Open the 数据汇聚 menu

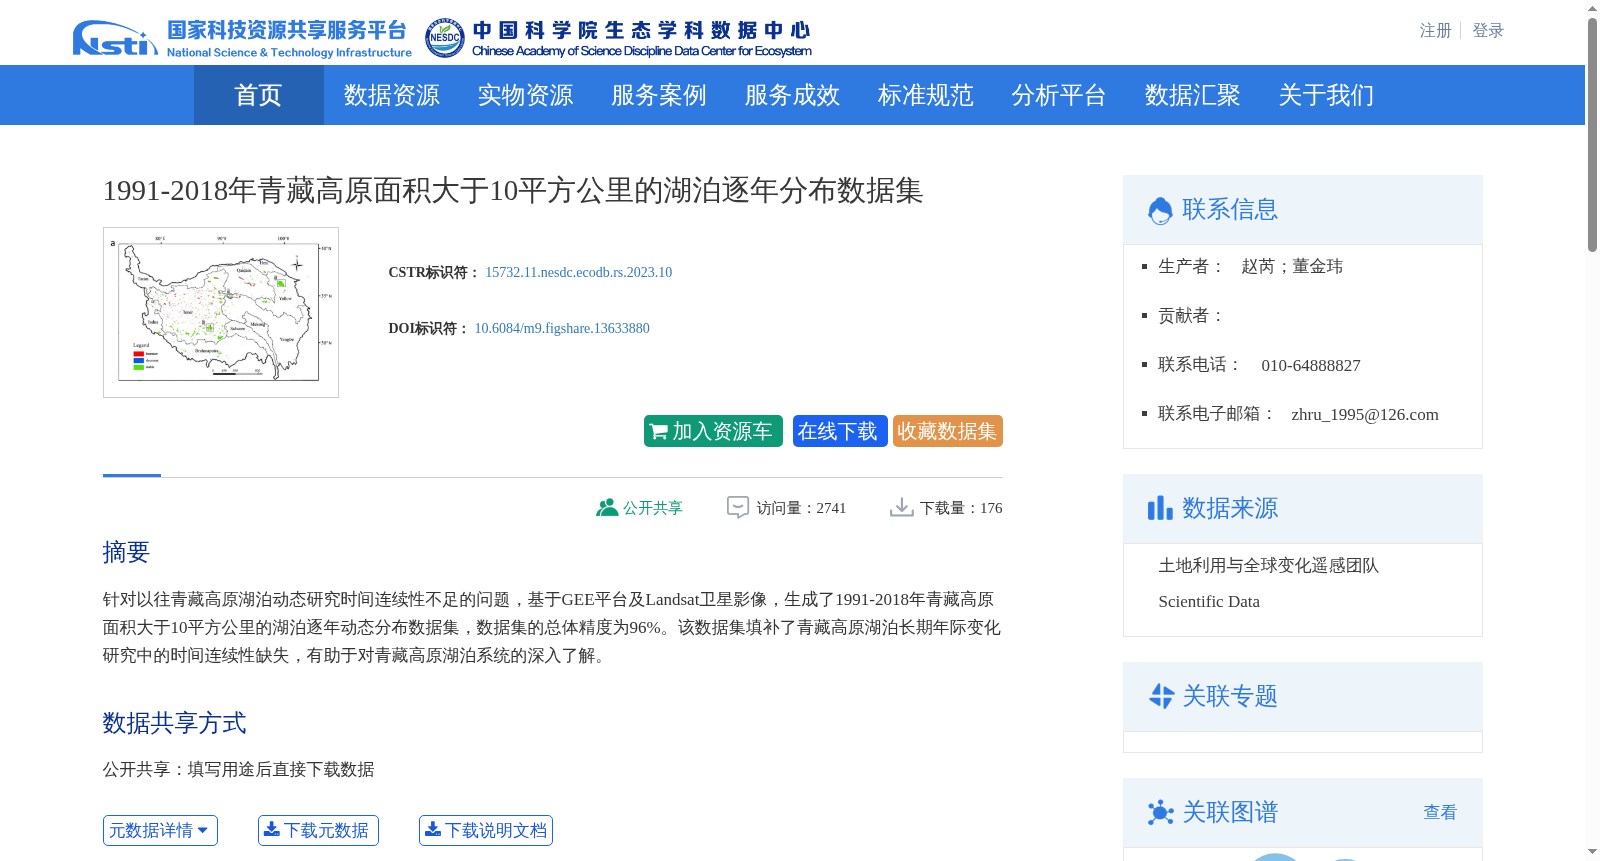tap(1192, 95)
